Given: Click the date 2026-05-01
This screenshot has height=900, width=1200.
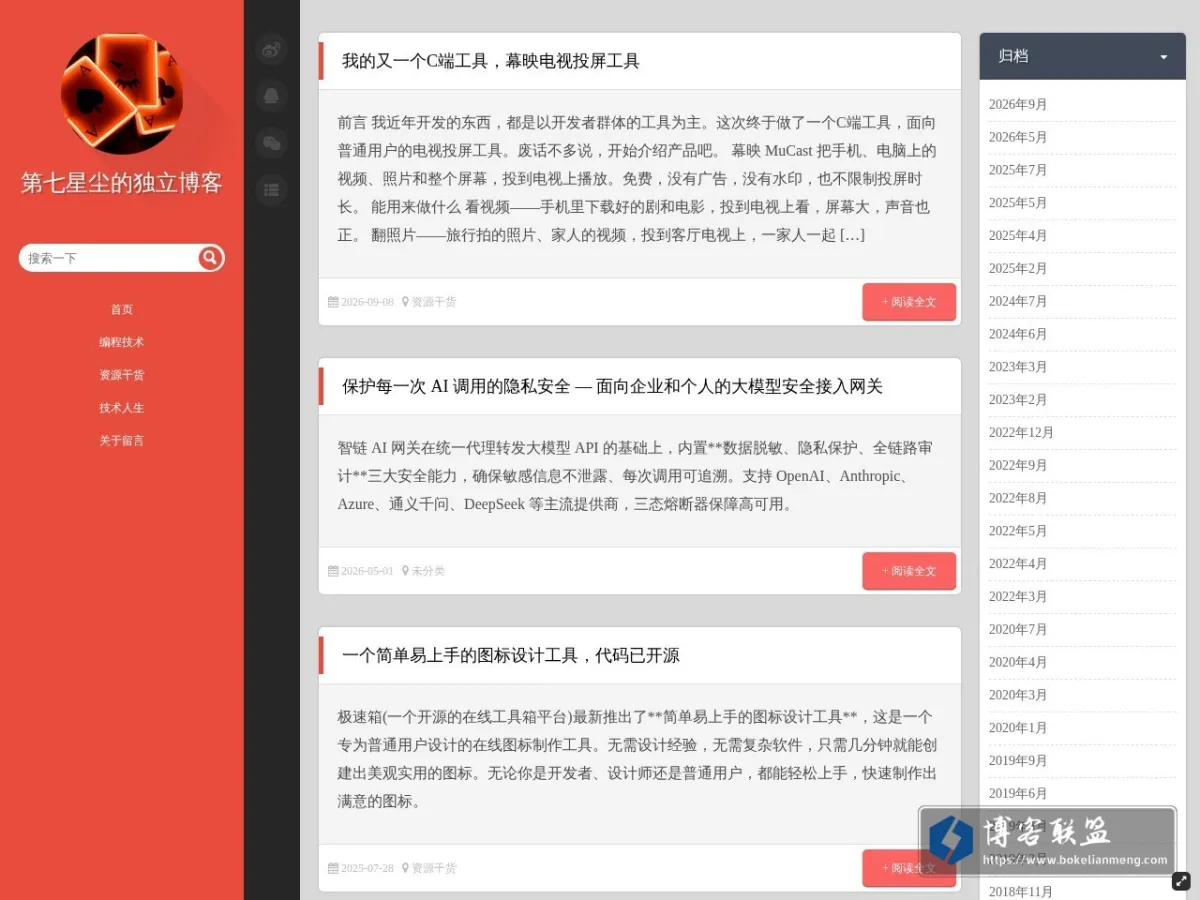Looking at the screenshot, I should (x=367, y=571).
